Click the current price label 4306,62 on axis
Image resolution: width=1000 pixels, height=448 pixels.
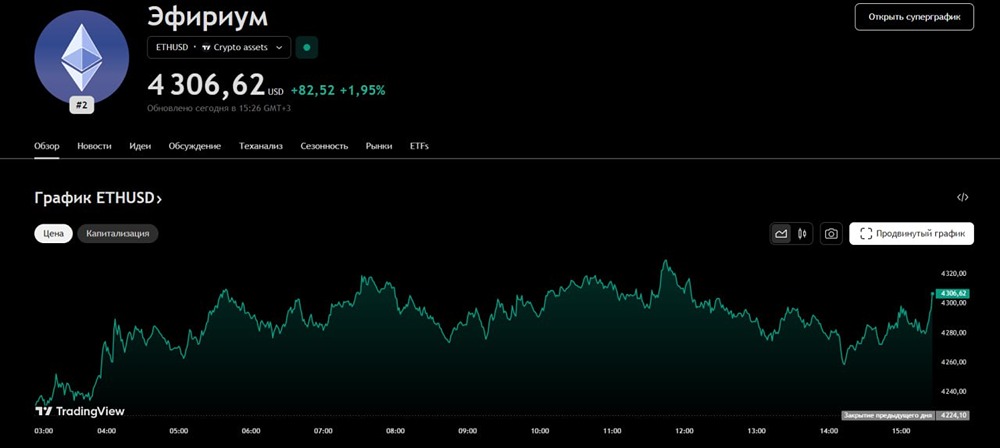955,293
